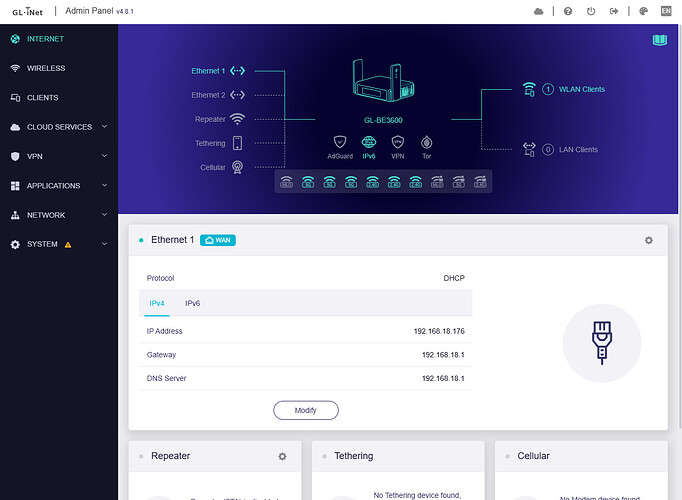The image size is (682, 500).
Task: Click the GL·iNet logo
Action: click(27, 12)
